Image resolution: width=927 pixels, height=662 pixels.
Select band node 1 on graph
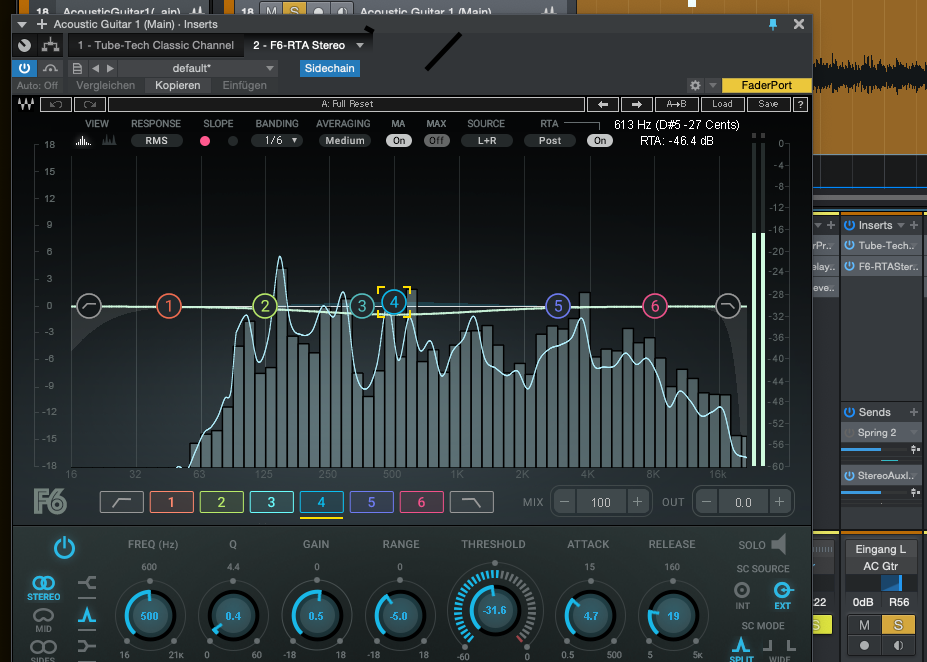(x=168, y=306)
